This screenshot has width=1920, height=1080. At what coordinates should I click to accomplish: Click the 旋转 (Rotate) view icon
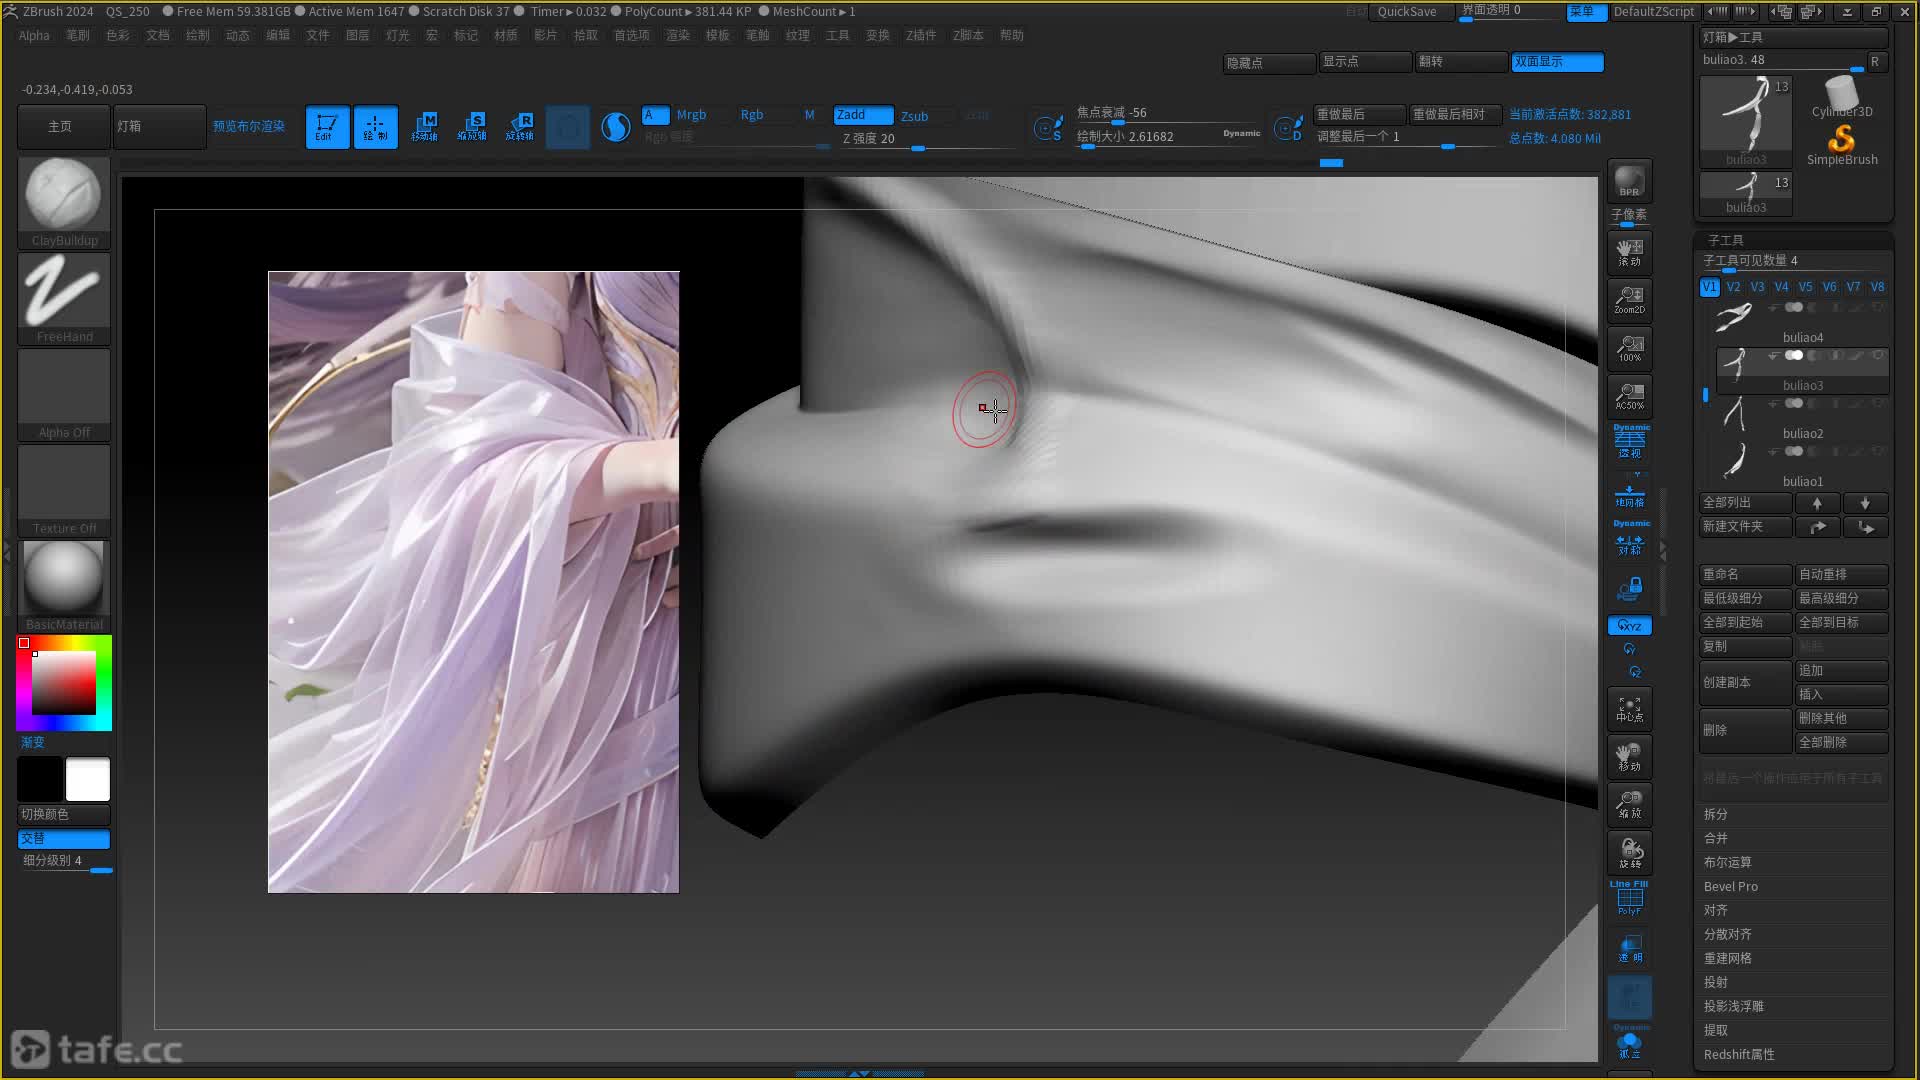pos(1629,853)
